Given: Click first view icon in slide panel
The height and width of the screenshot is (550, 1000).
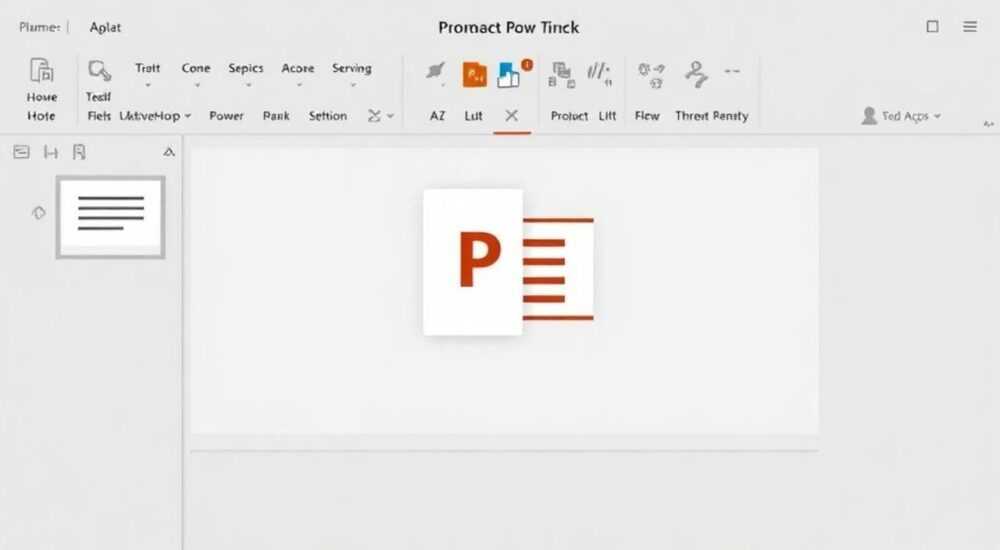Looking at the screenshot, I should 21,152.
